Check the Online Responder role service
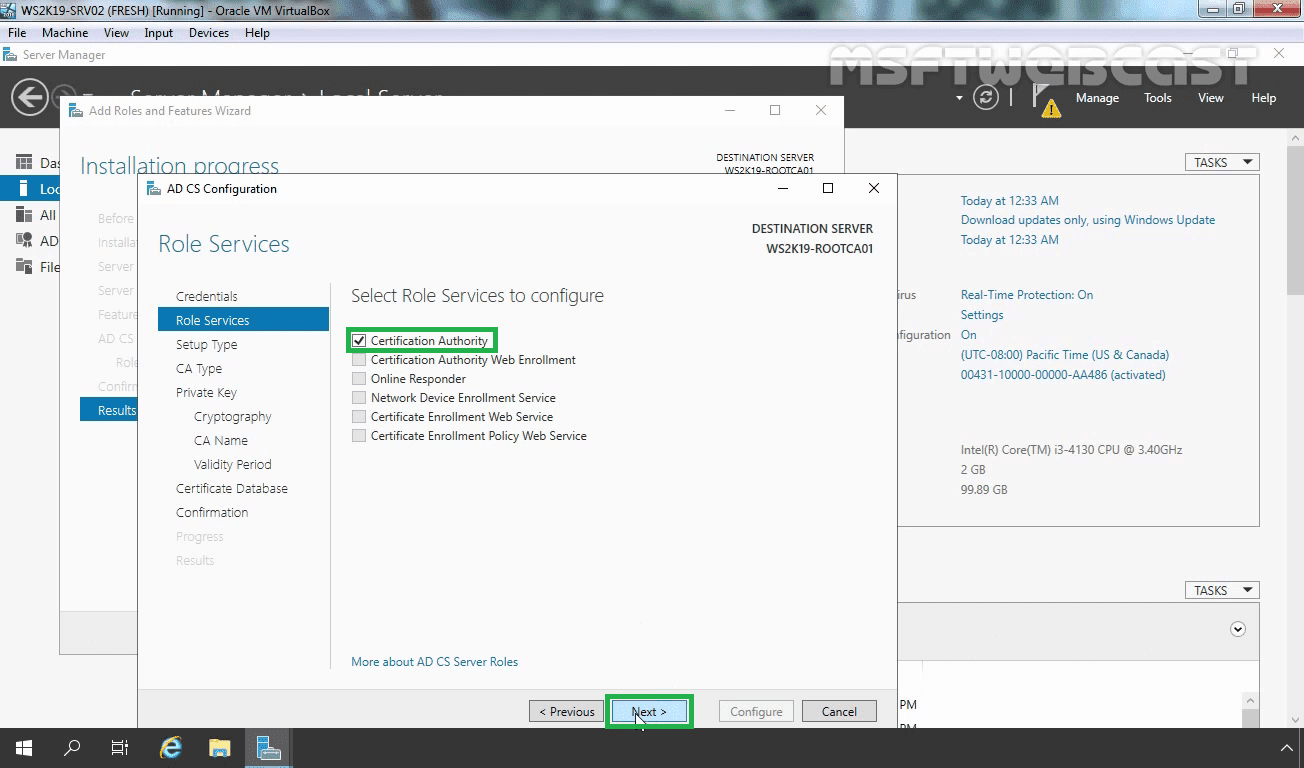The image size is (1304, 768). [x=359, y=379]
